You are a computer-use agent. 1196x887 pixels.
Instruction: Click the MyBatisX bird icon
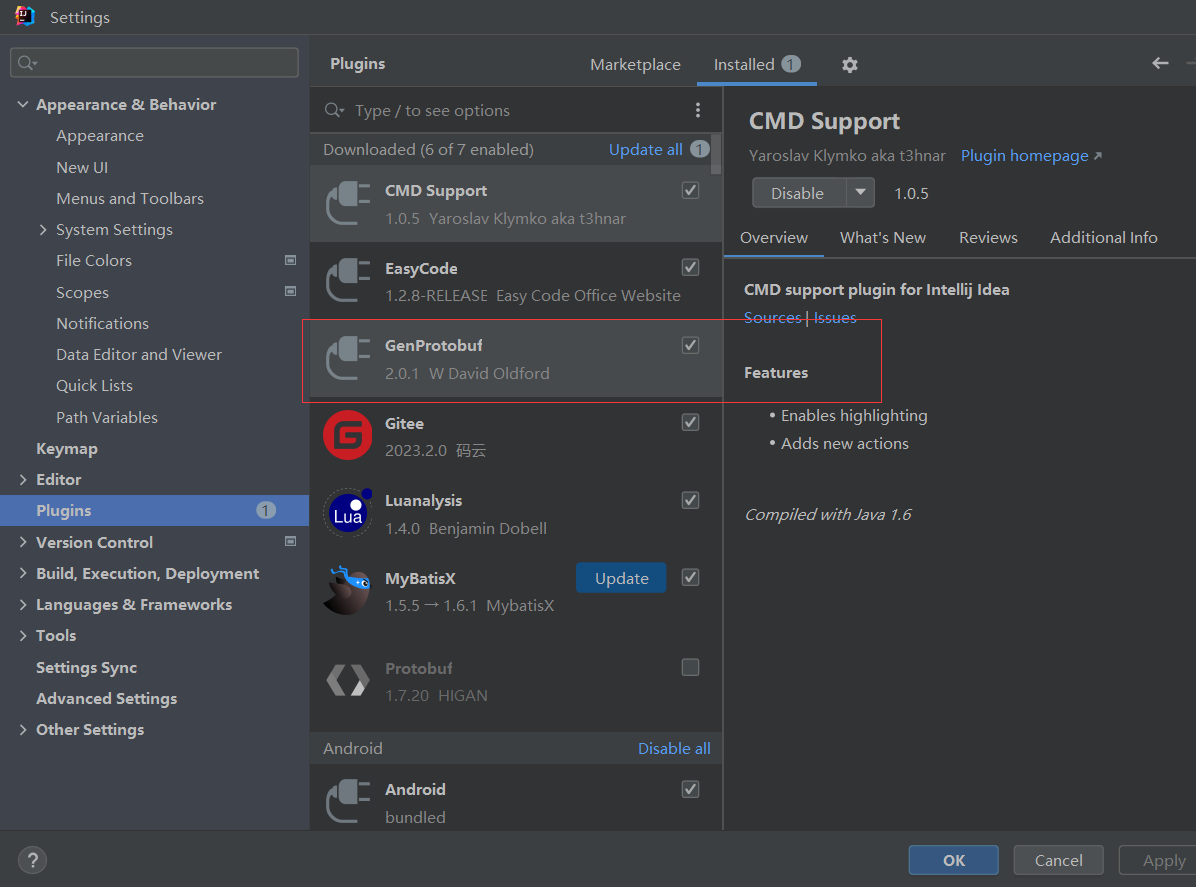(x=348, y=590)
